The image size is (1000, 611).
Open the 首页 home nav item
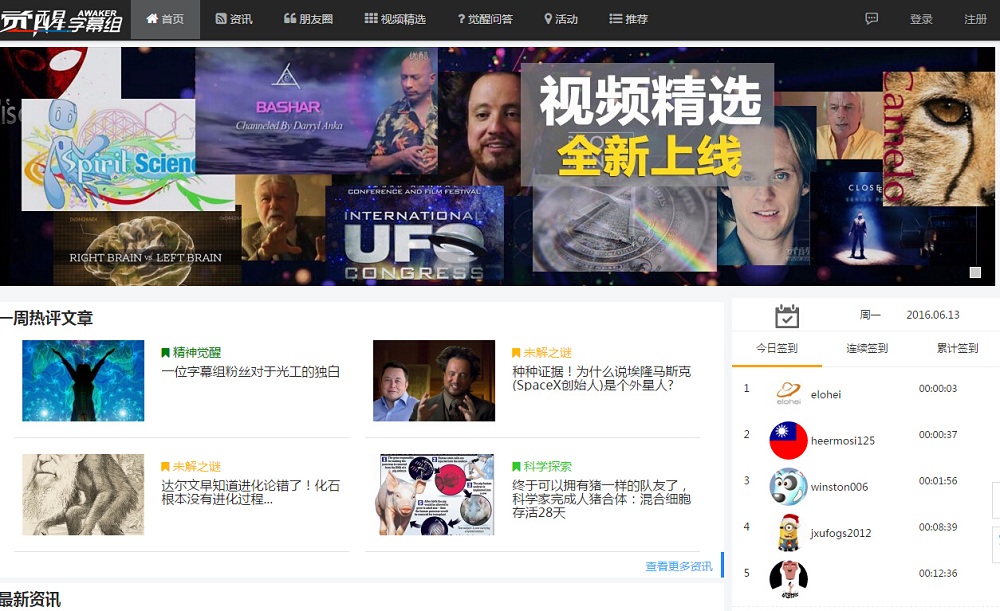pyautogui.click(x=165, y=19)
